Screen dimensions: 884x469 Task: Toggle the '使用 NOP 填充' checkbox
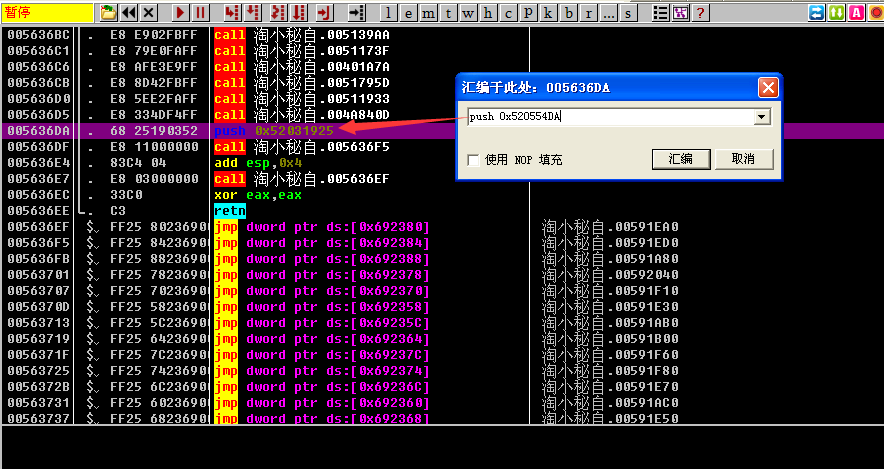(474, 160)
